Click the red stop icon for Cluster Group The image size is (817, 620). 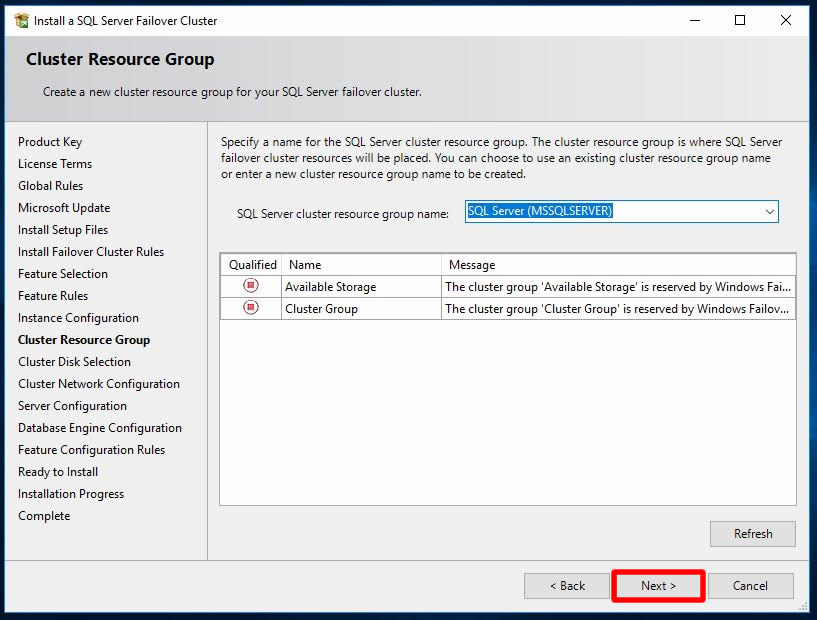coord(251,308)
